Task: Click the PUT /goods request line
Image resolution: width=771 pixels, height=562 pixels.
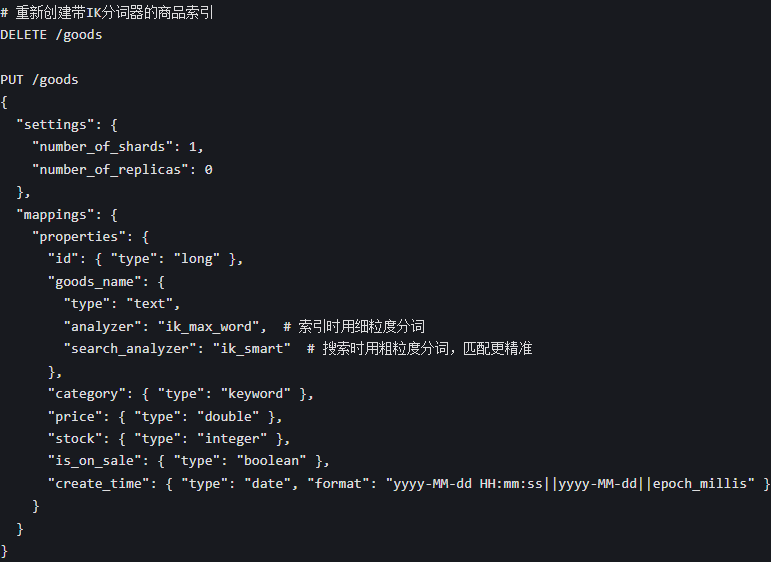Action: click(x=39, y=80)
